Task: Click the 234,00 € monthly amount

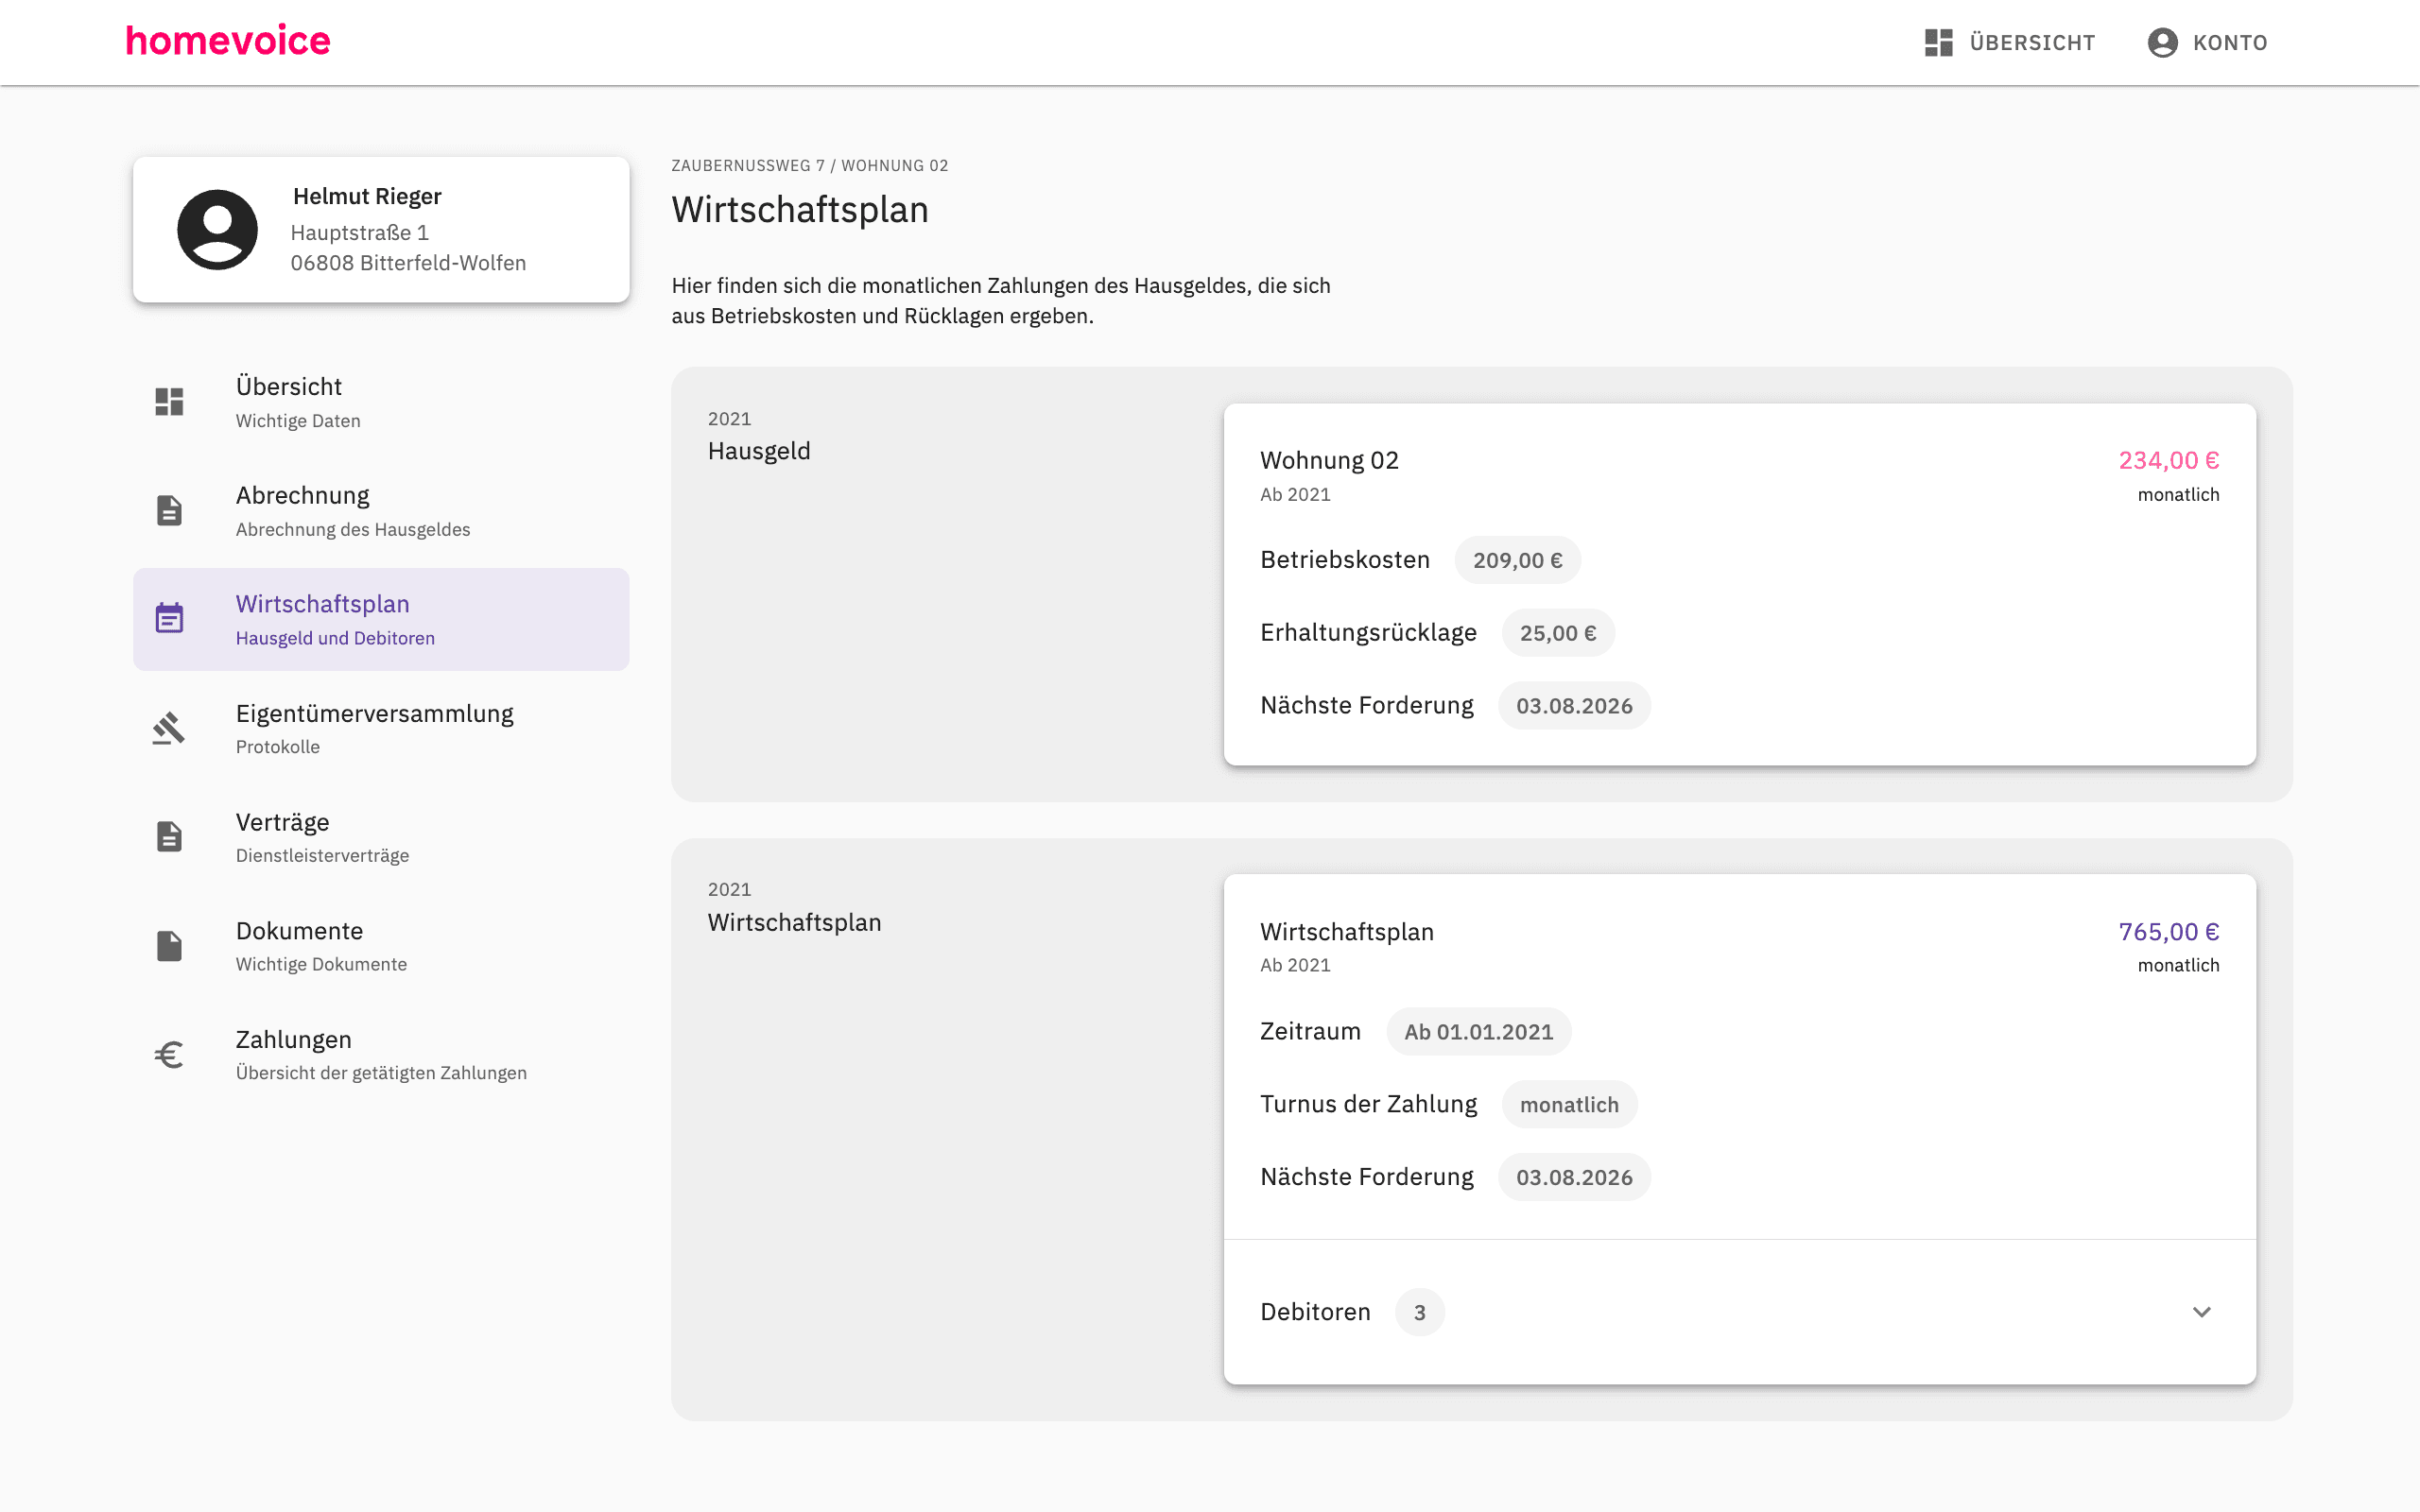Action: coord(2168,460)
